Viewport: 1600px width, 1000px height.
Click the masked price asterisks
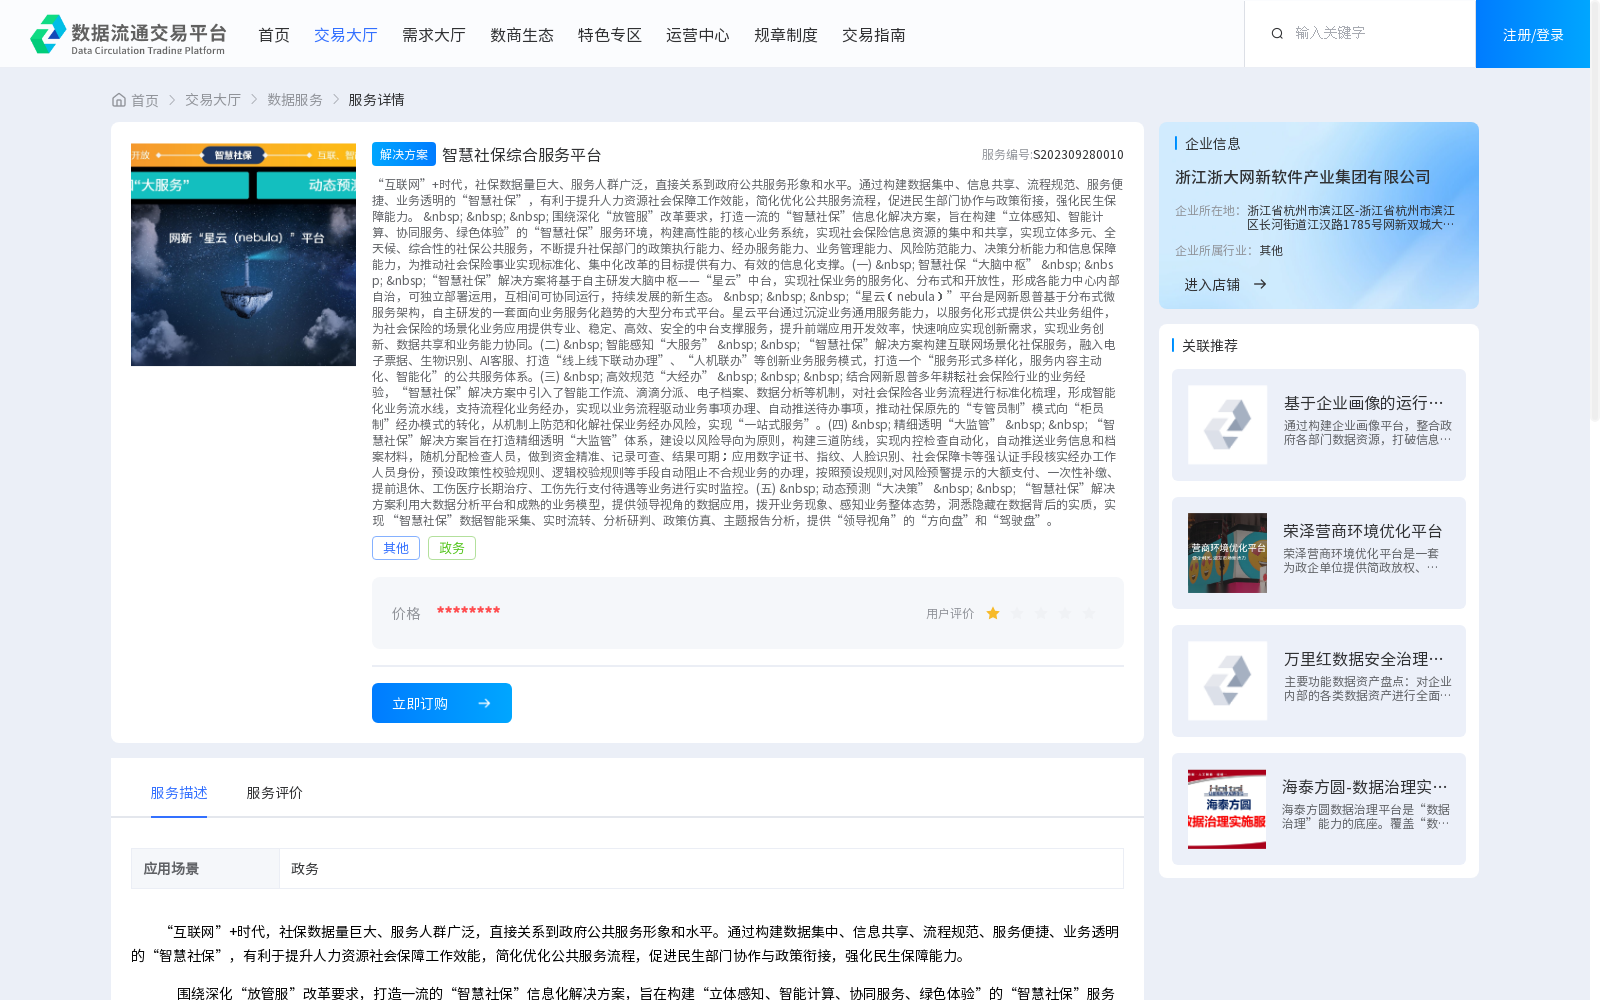468,612
